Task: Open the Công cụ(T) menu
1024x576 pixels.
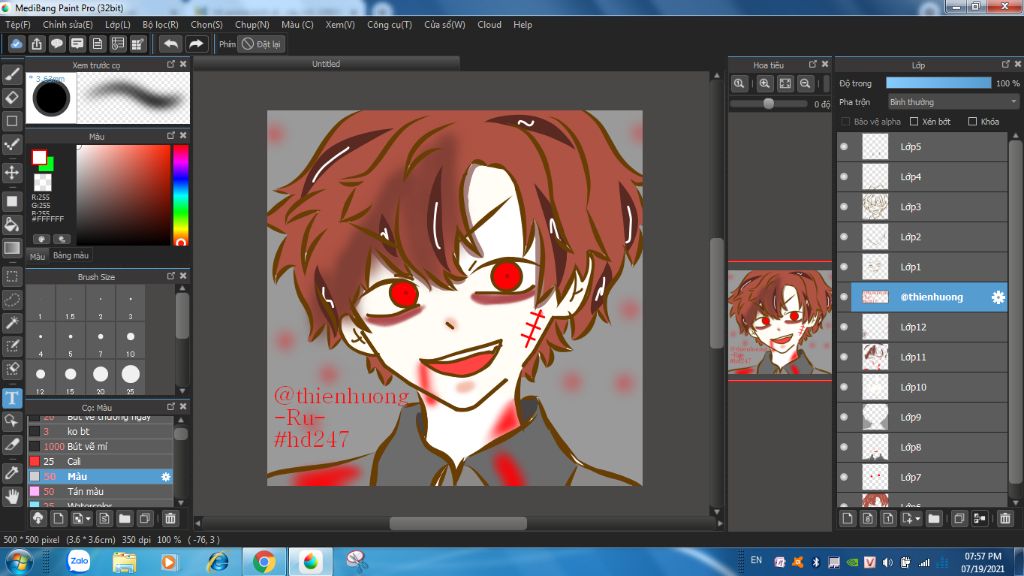Action: (389, 25)
